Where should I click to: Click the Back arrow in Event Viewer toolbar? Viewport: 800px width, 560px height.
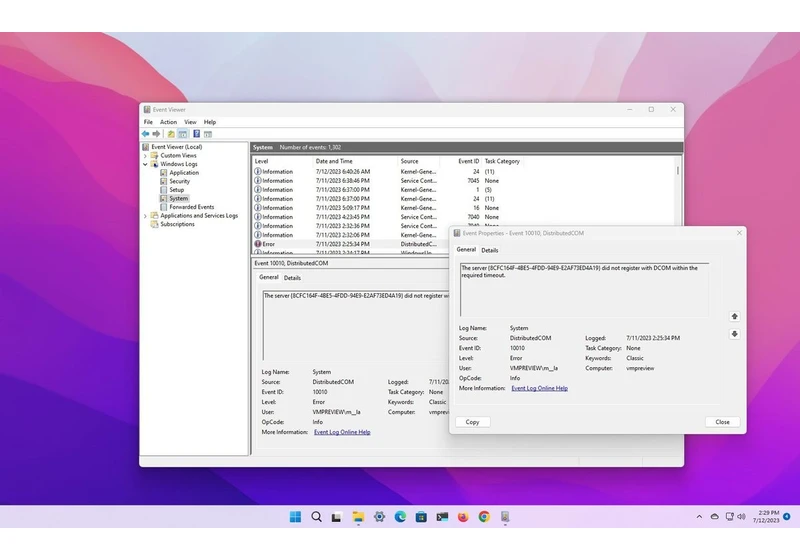tap(145, 134)
